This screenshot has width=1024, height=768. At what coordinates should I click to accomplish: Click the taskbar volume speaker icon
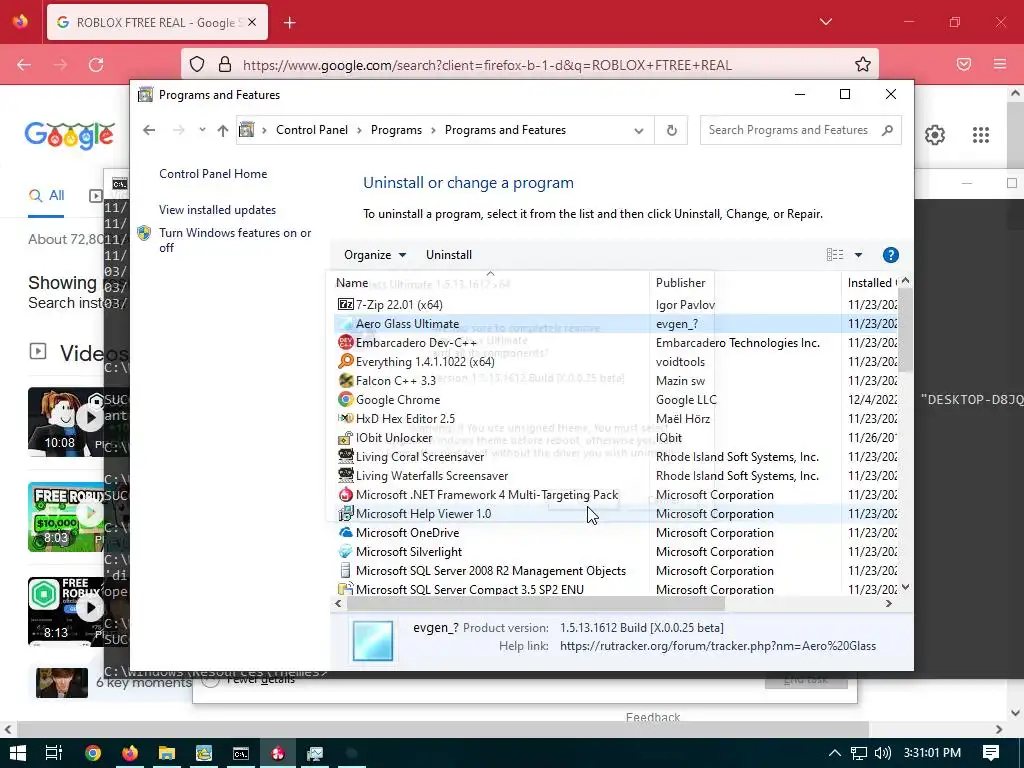tap(882, 753)
